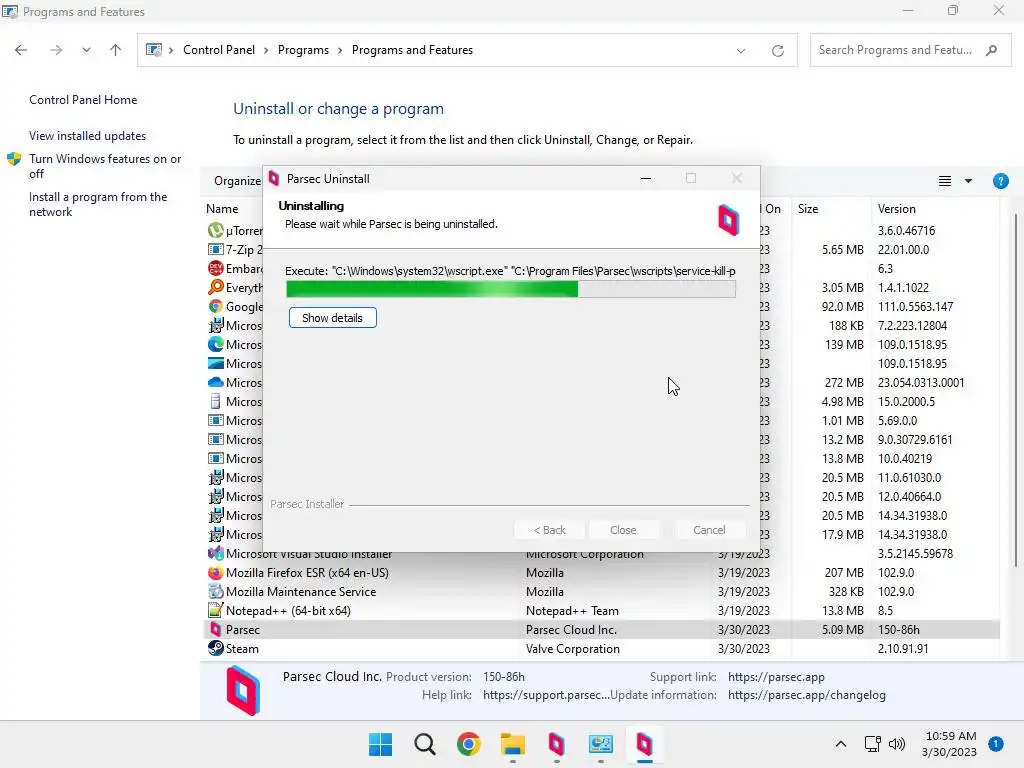Click version 3.6.0.46716 cell
Screen dimensions: 1024x768
click(x=906, y=231)
